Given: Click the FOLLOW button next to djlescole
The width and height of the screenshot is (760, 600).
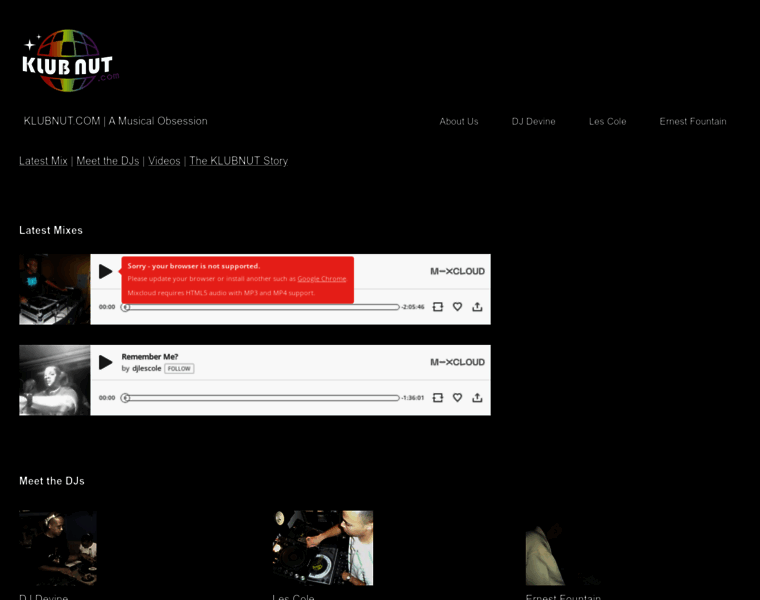Looking at the screenshot, I should (179, 369).
